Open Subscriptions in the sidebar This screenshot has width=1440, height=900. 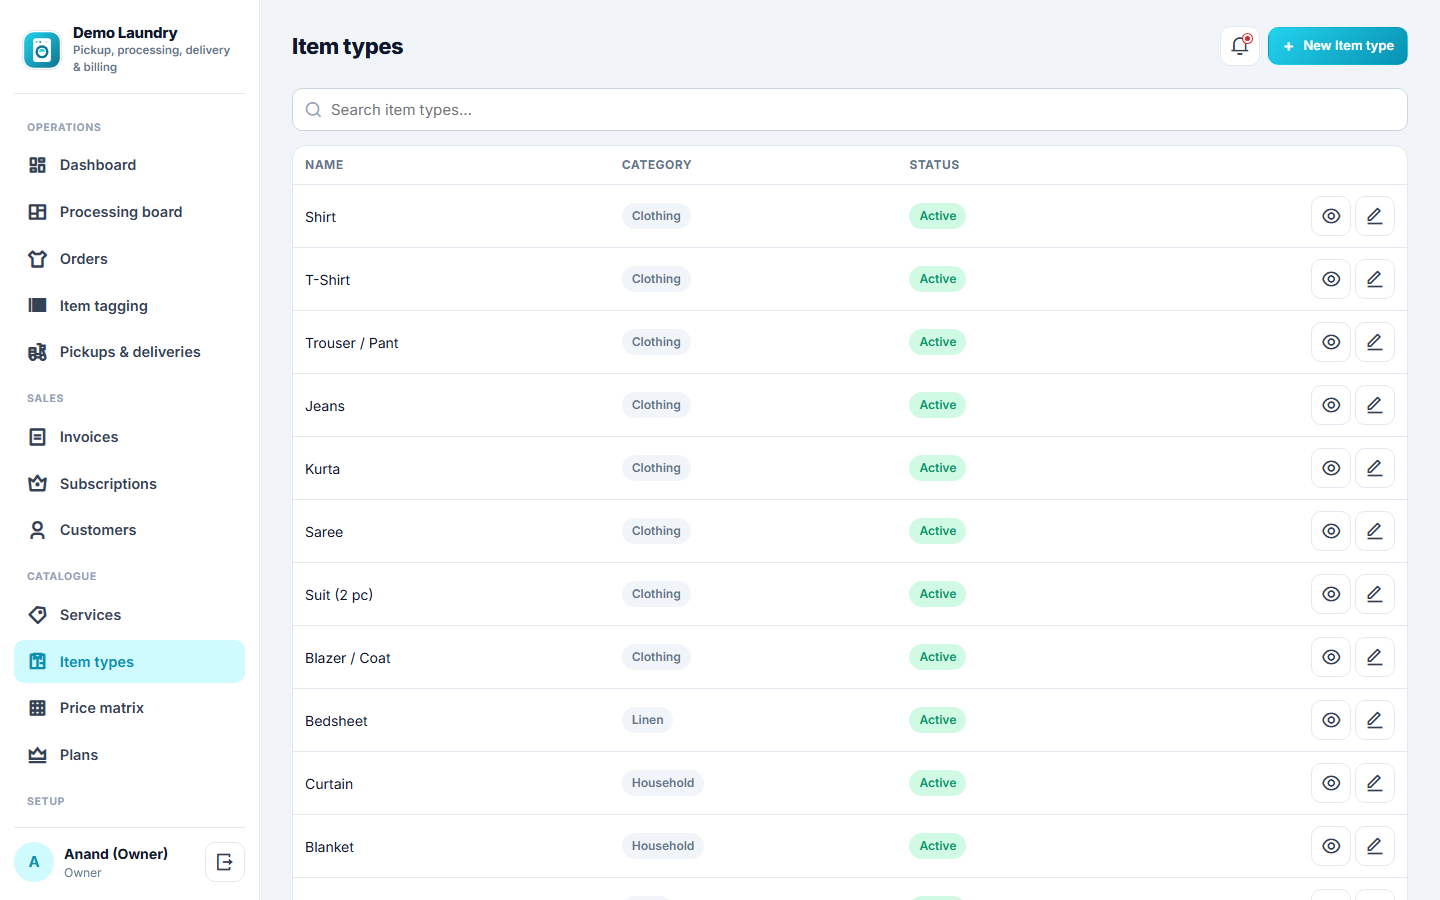coord(129,484)
